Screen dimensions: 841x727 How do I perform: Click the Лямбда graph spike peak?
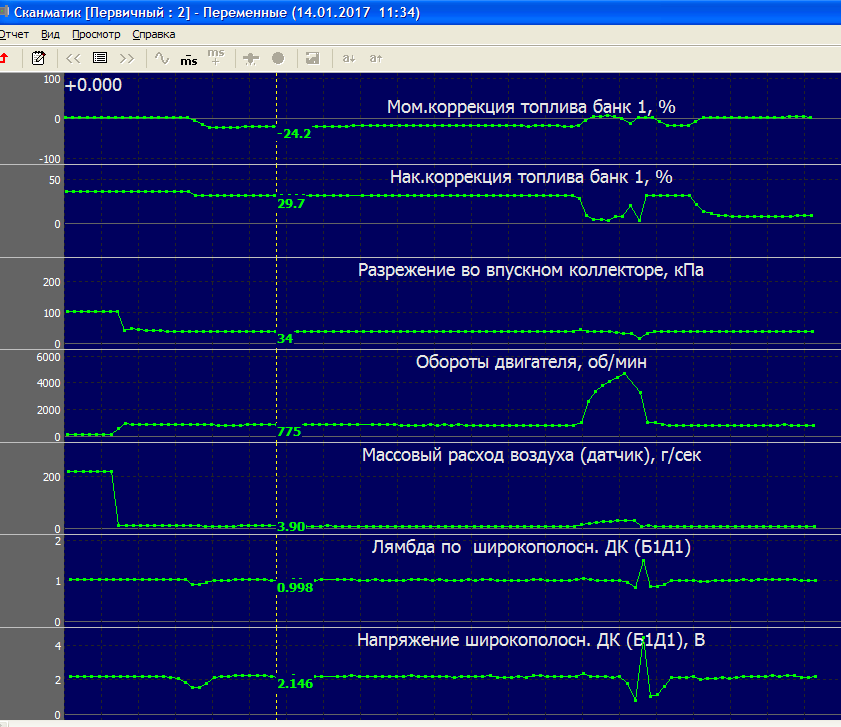[643, 560]
